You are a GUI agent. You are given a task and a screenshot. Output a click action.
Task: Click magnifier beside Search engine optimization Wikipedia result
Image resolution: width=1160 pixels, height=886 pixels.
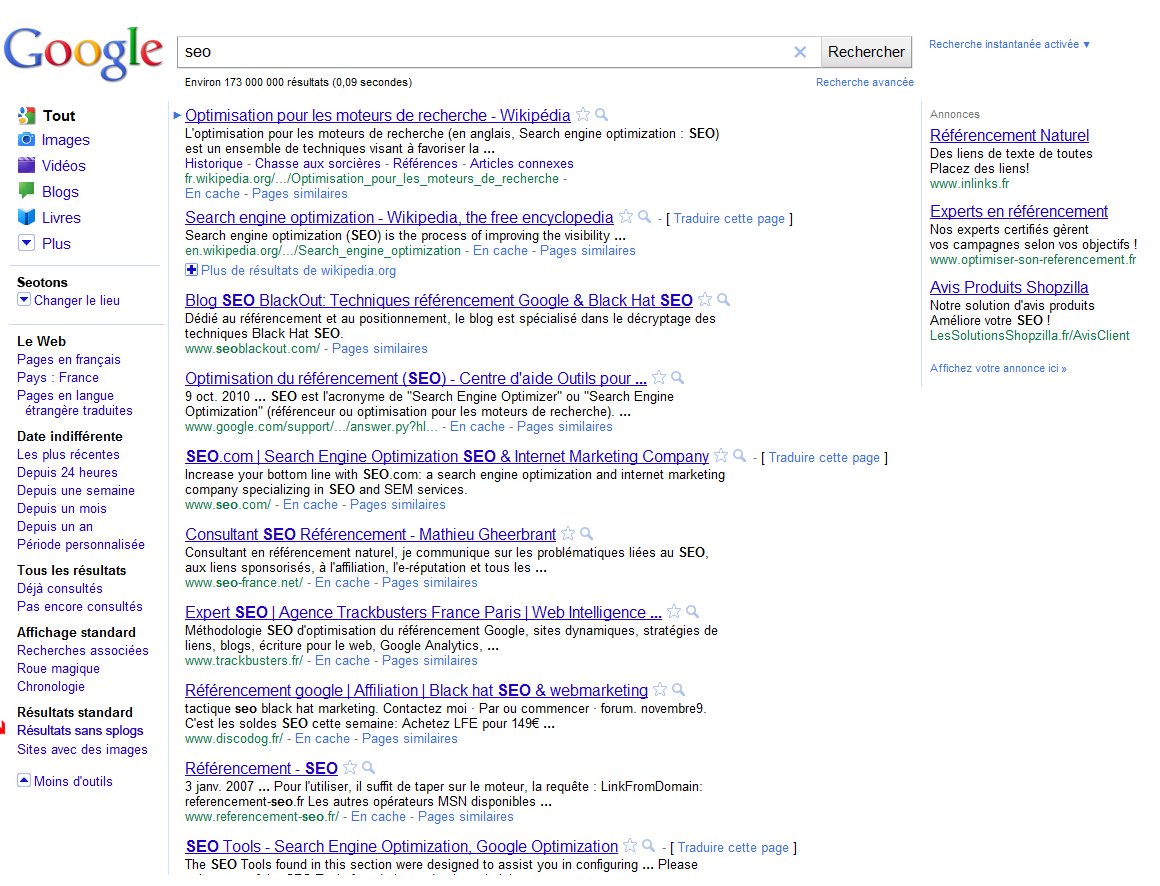coord(645,217)
